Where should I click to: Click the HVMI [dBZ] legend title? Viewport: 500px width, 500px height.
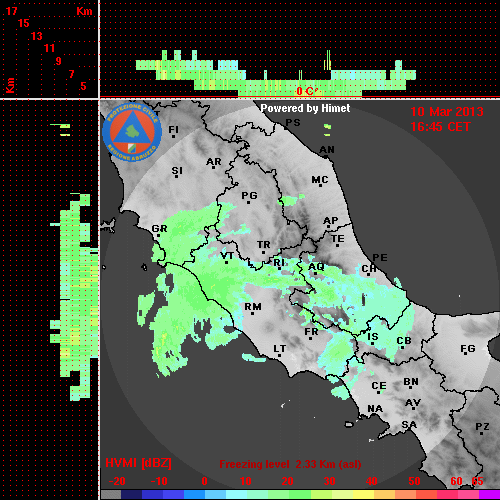[138, 463]
